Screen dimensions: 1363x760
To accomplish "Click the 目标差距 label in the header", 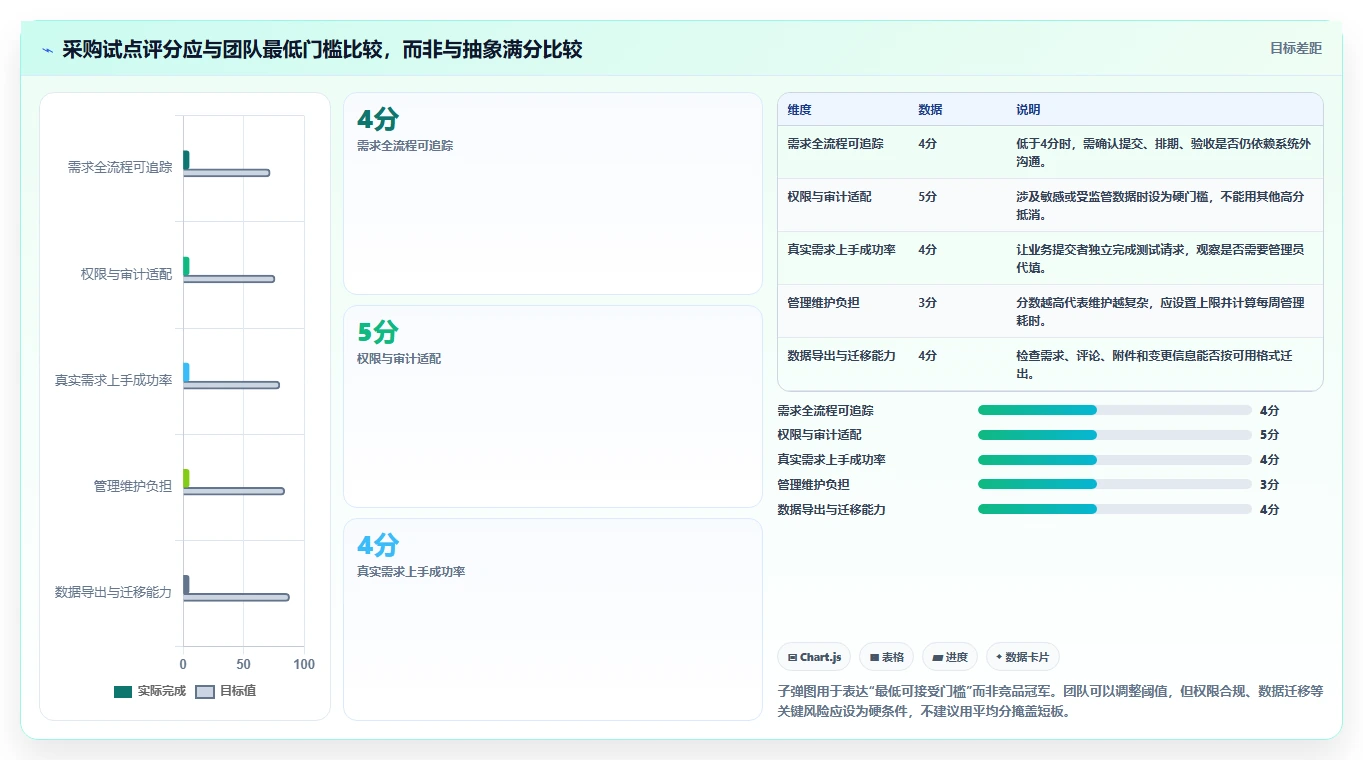I will coord(1296,48).
